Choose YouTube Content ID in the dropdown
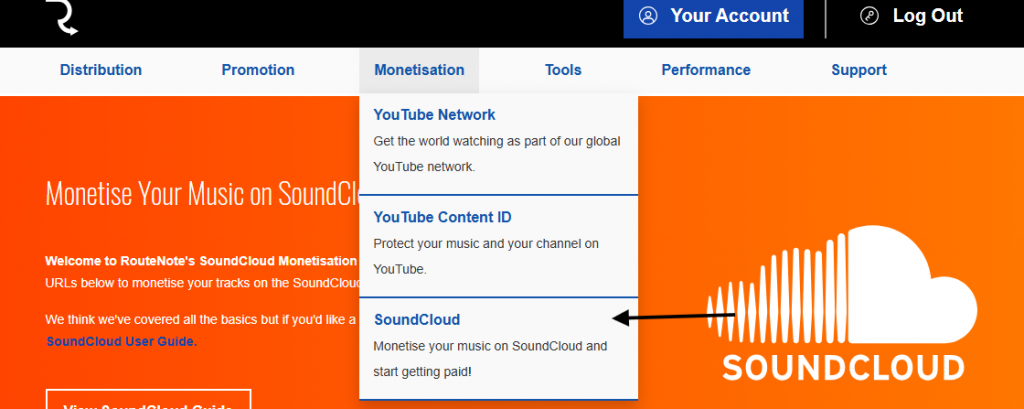1024x409 pixels. point(442,217)
